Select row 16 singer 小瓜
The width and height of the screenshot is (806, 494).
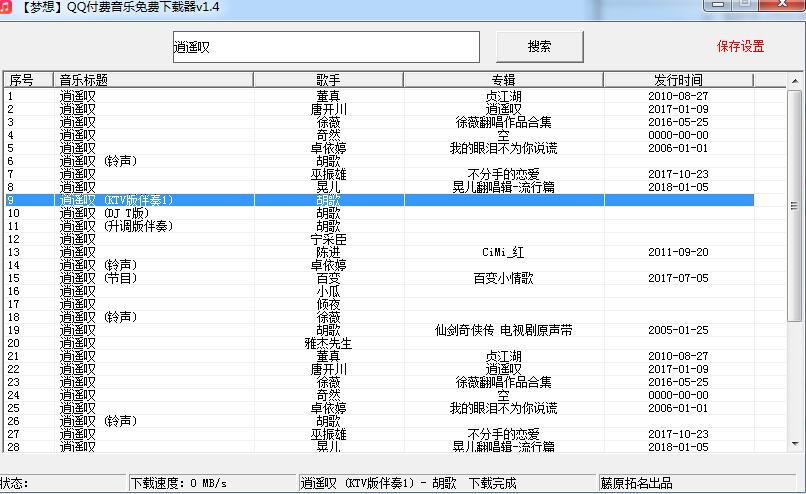pos(328,291)
